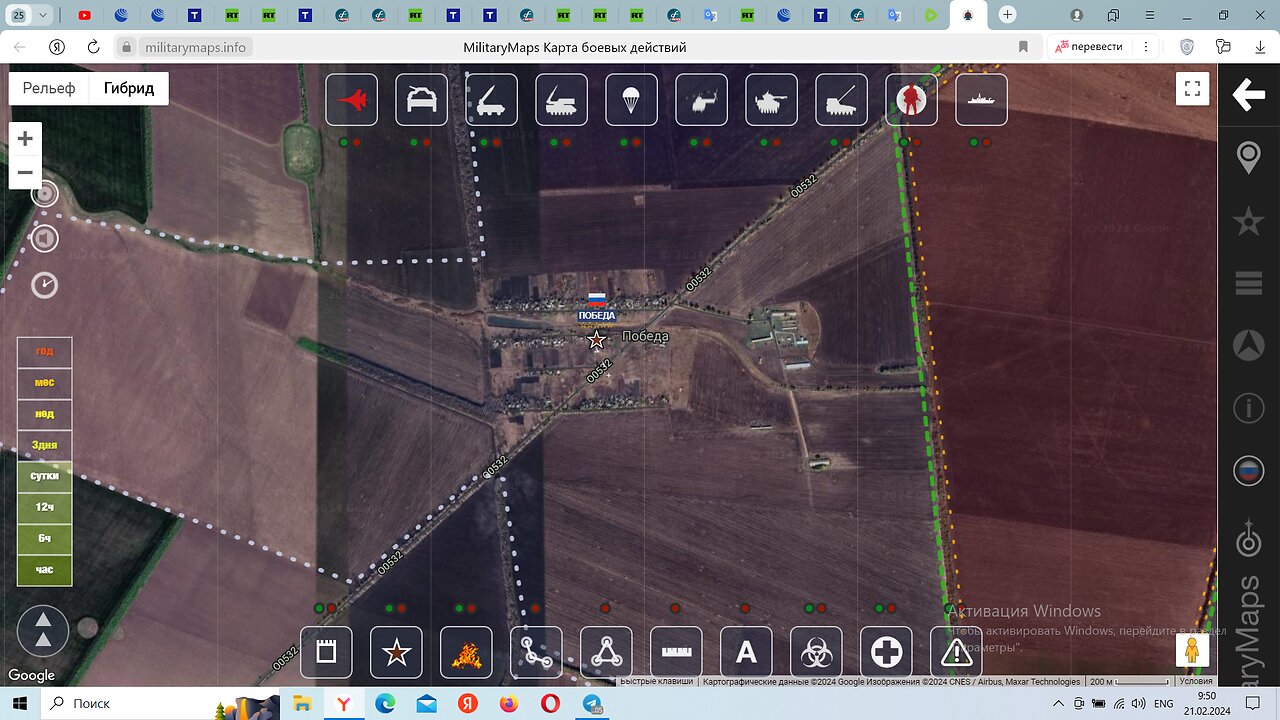The image size is (1280, 720).
Task: Select the мес time filter
Action: [45, 383]
